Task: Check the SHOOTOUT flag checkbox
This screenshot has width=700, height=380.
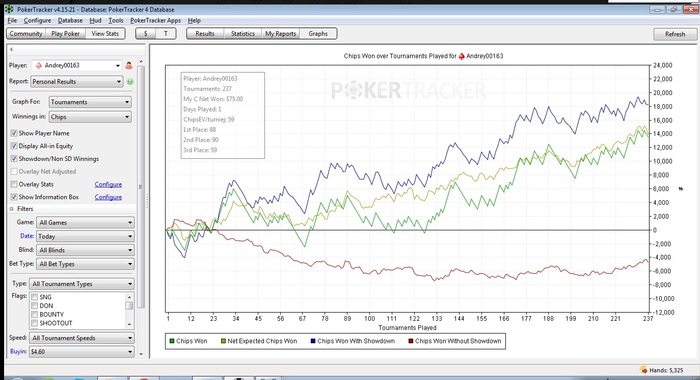Action: point(34,323)
